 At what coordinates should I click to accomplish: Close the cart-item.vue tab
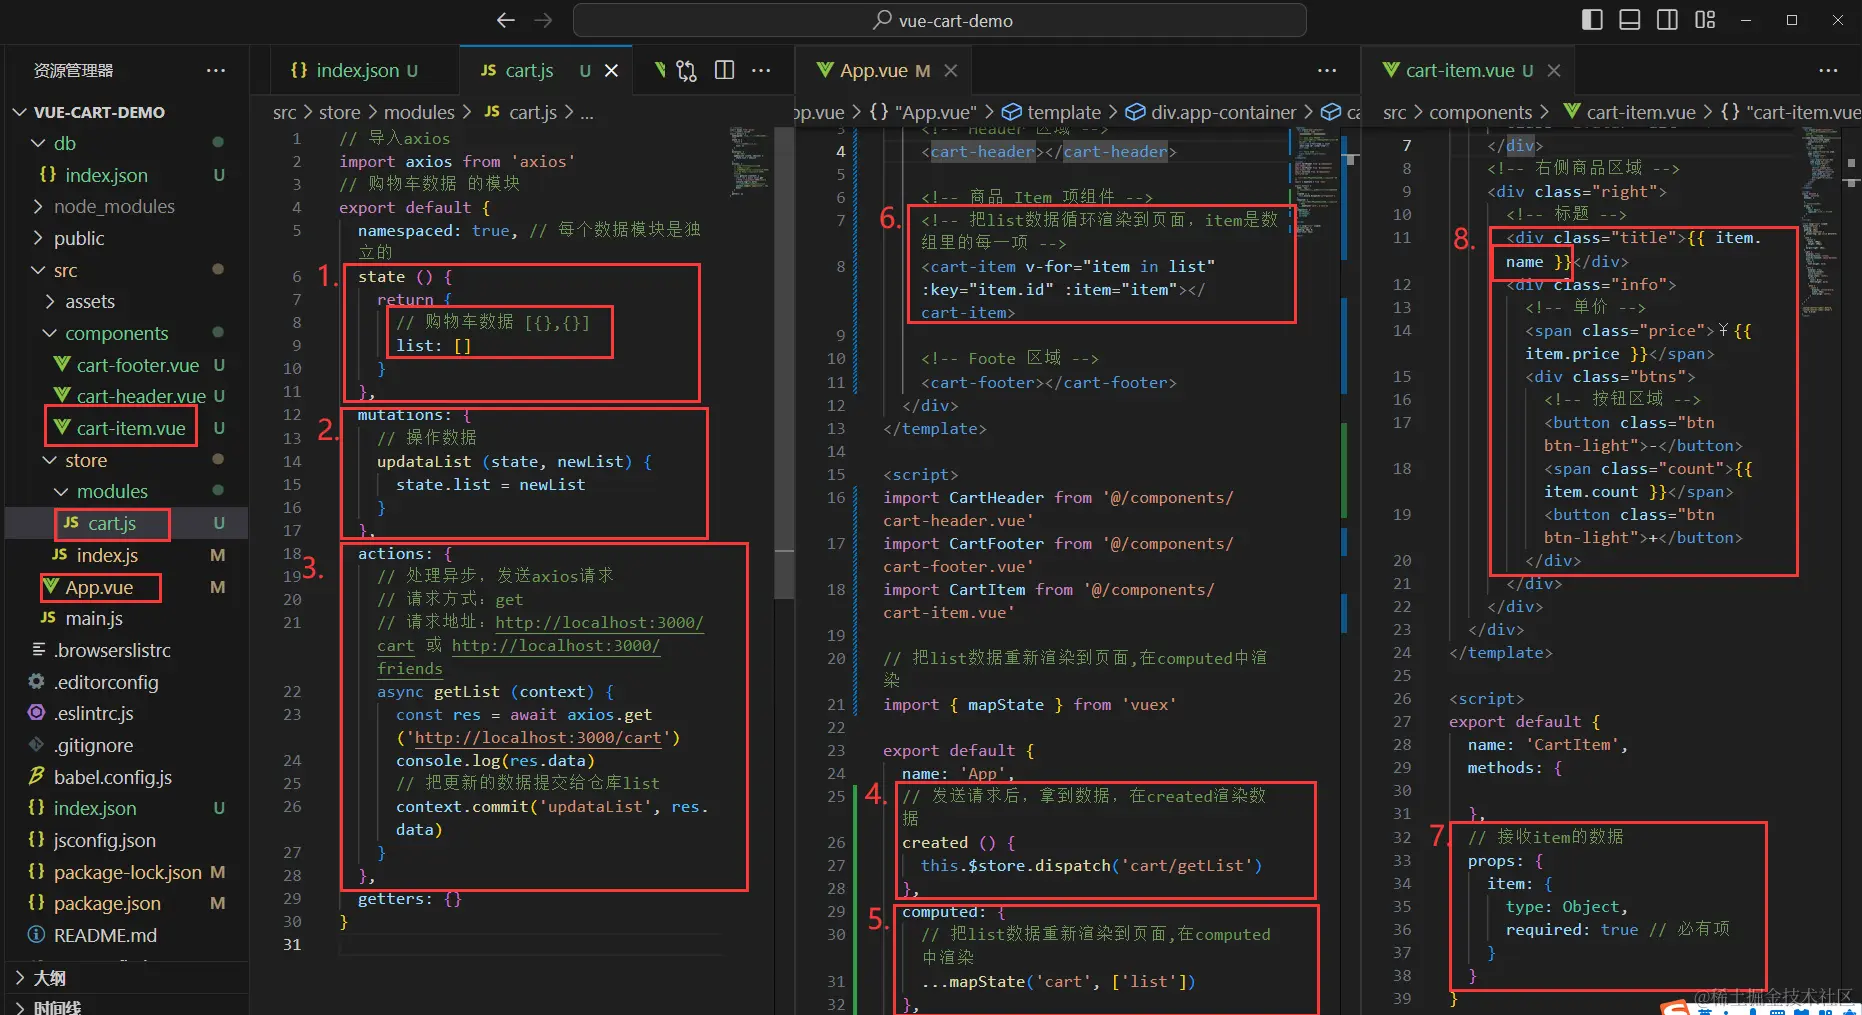click(x=1554, y=70)
